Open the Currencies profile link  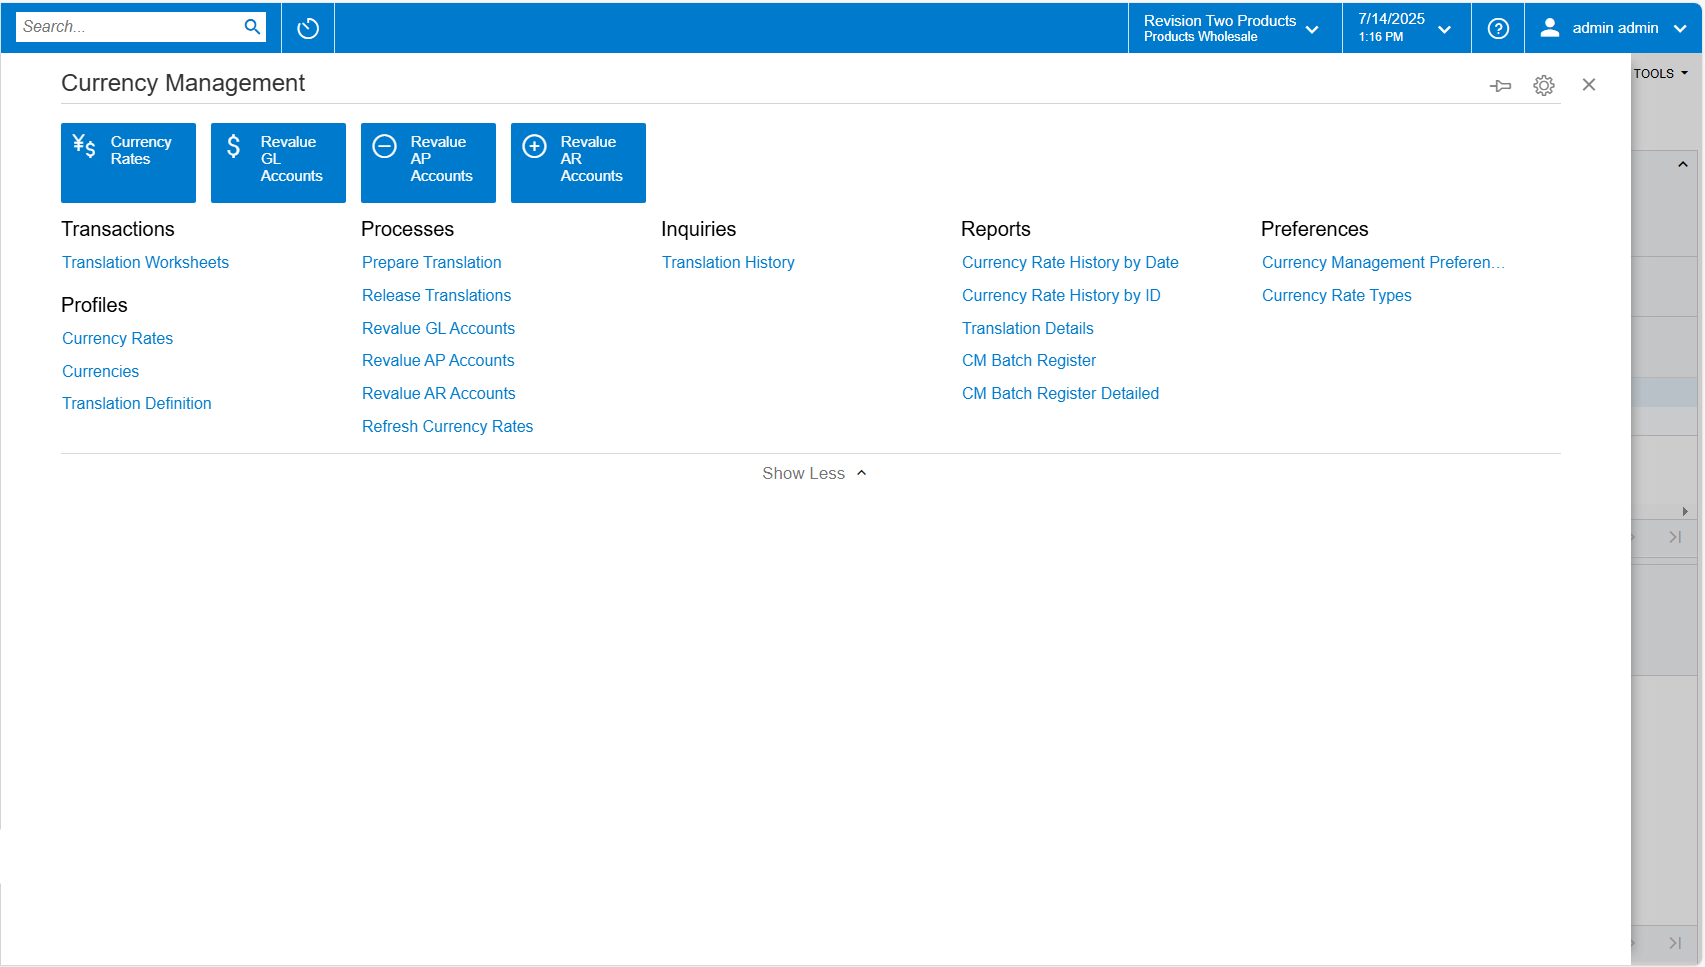100,371
